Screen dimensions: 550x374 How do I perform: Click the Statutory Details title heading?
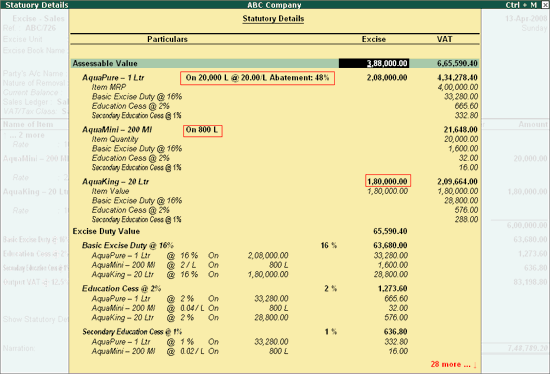(x=273, y=19)
